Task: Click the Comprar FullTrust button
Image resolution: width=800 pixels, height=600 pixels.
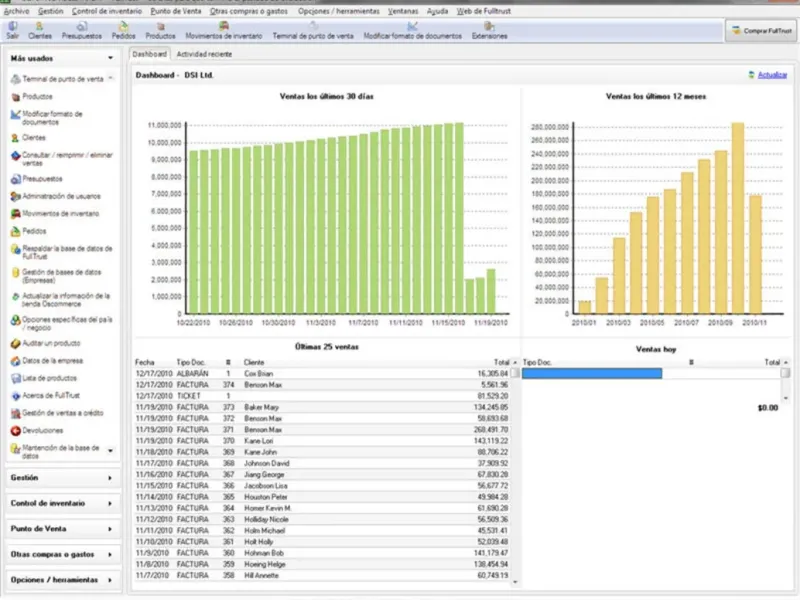Action: click(x=761, y=31)
